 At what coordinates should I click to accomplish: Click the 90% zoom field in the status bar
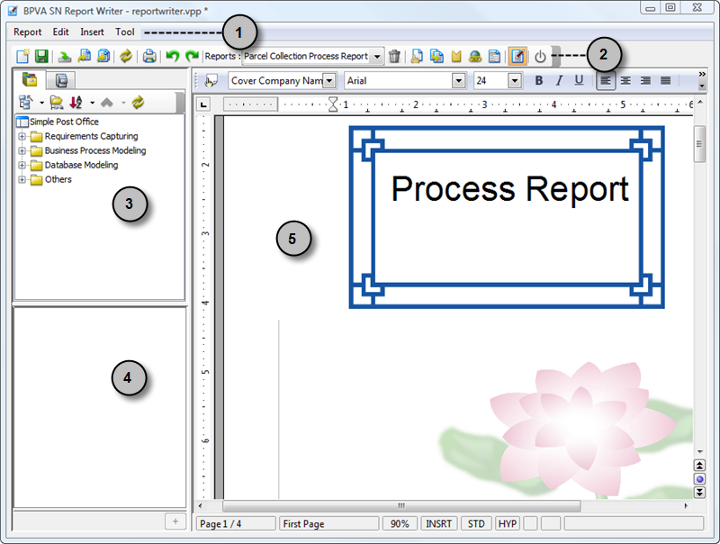[x=399, y=524]
